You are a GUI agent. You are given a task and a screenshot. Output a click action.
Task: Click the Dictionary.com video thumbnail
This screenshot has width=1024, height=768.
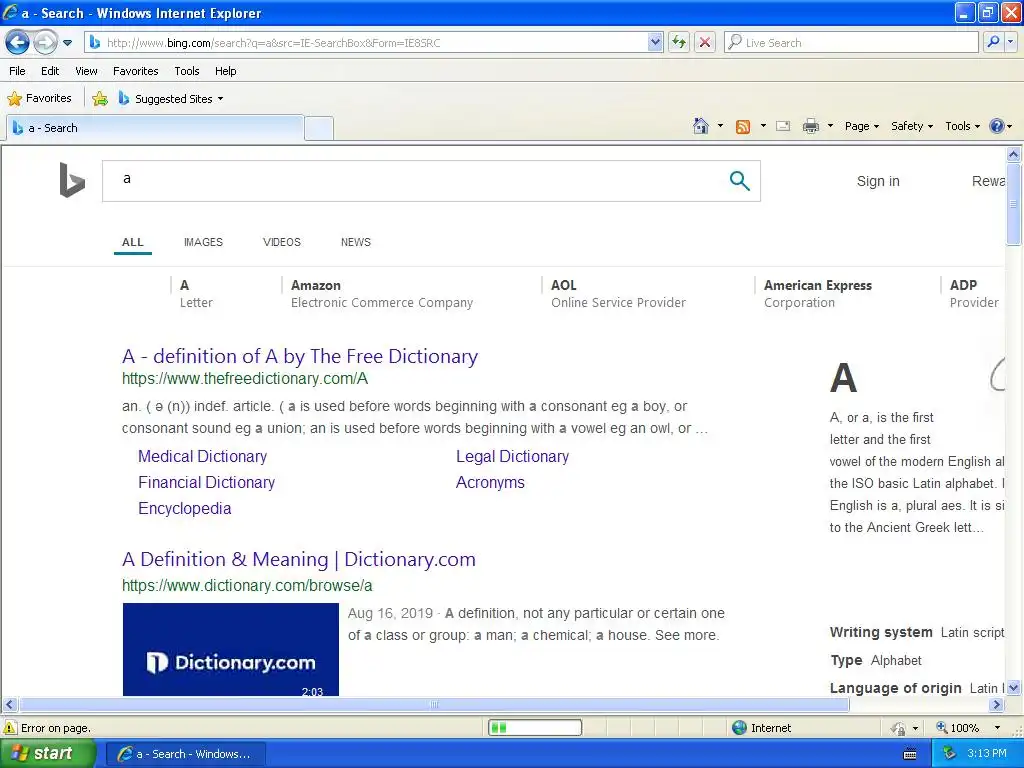(x=231, y=649)
